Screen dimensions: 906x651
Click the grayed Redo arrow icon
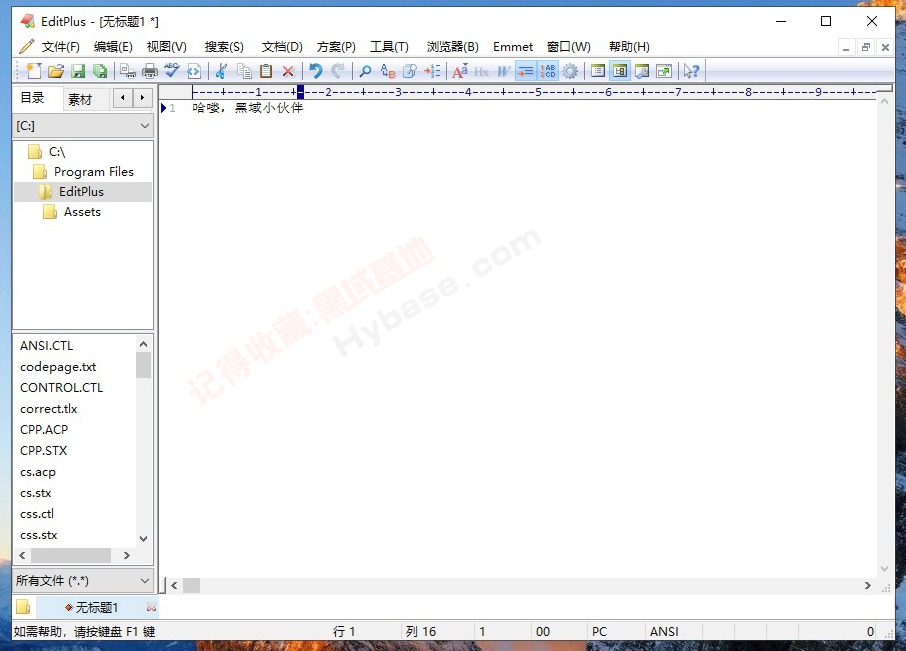click(x=338, y=71)
